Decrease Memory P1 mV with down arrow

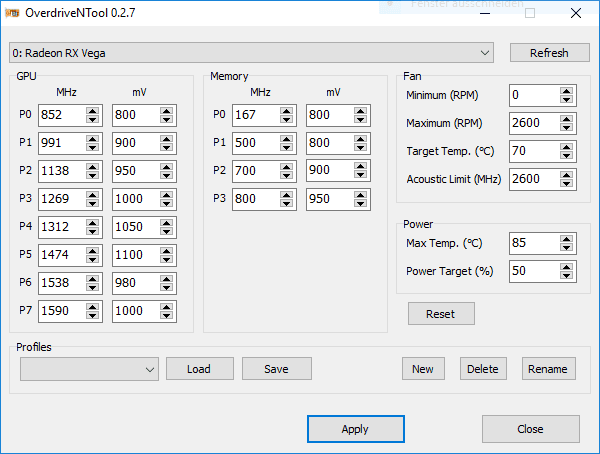coord(360,147)
